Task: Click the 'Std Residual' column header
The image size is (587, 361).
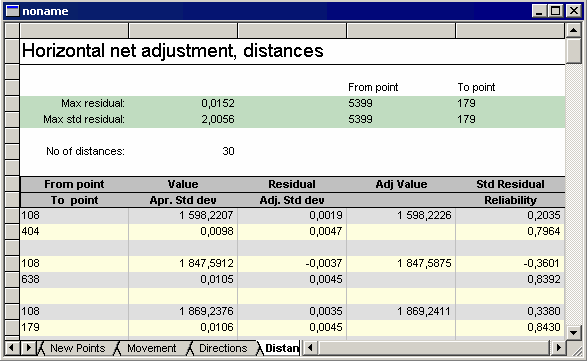Action: coord(510,184)
